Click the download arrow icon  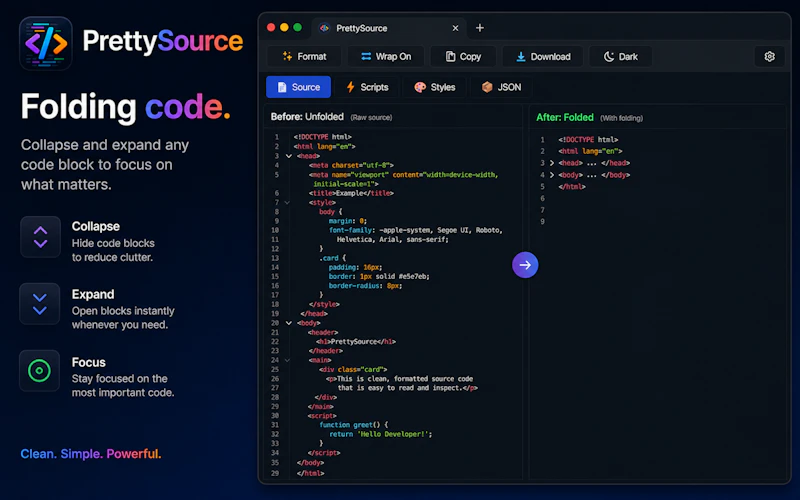520,56
